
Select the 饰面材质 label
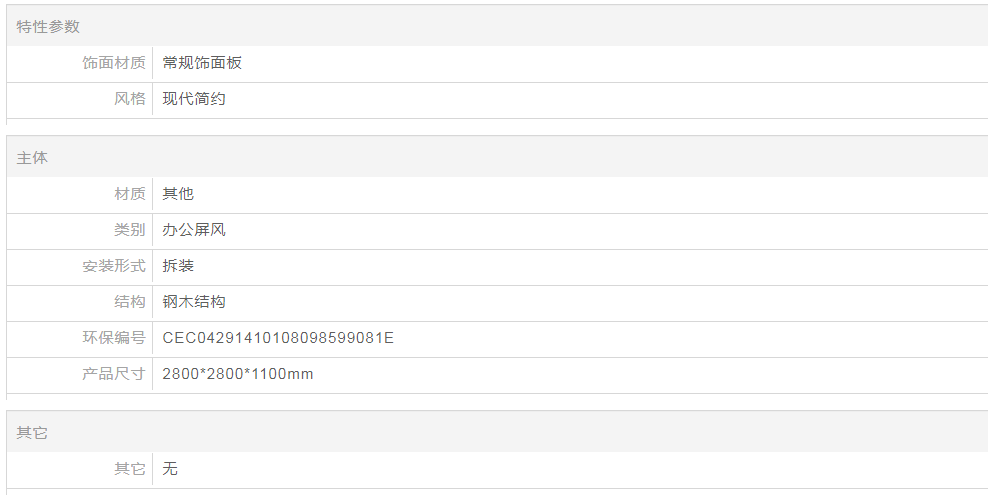pos(114,63)
